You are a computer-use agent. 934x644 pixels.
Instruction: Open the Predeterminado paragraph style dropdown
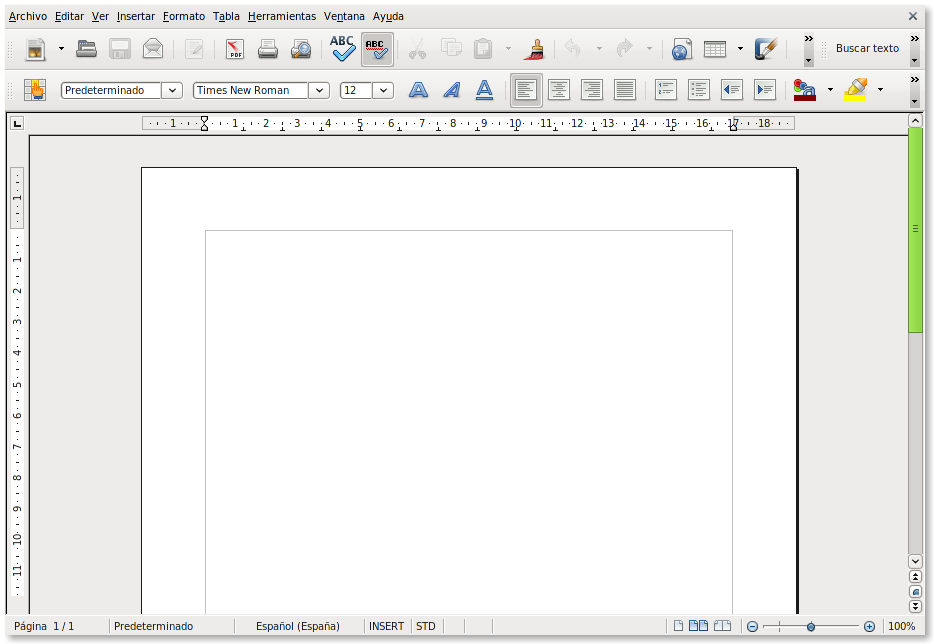[172, 91]
